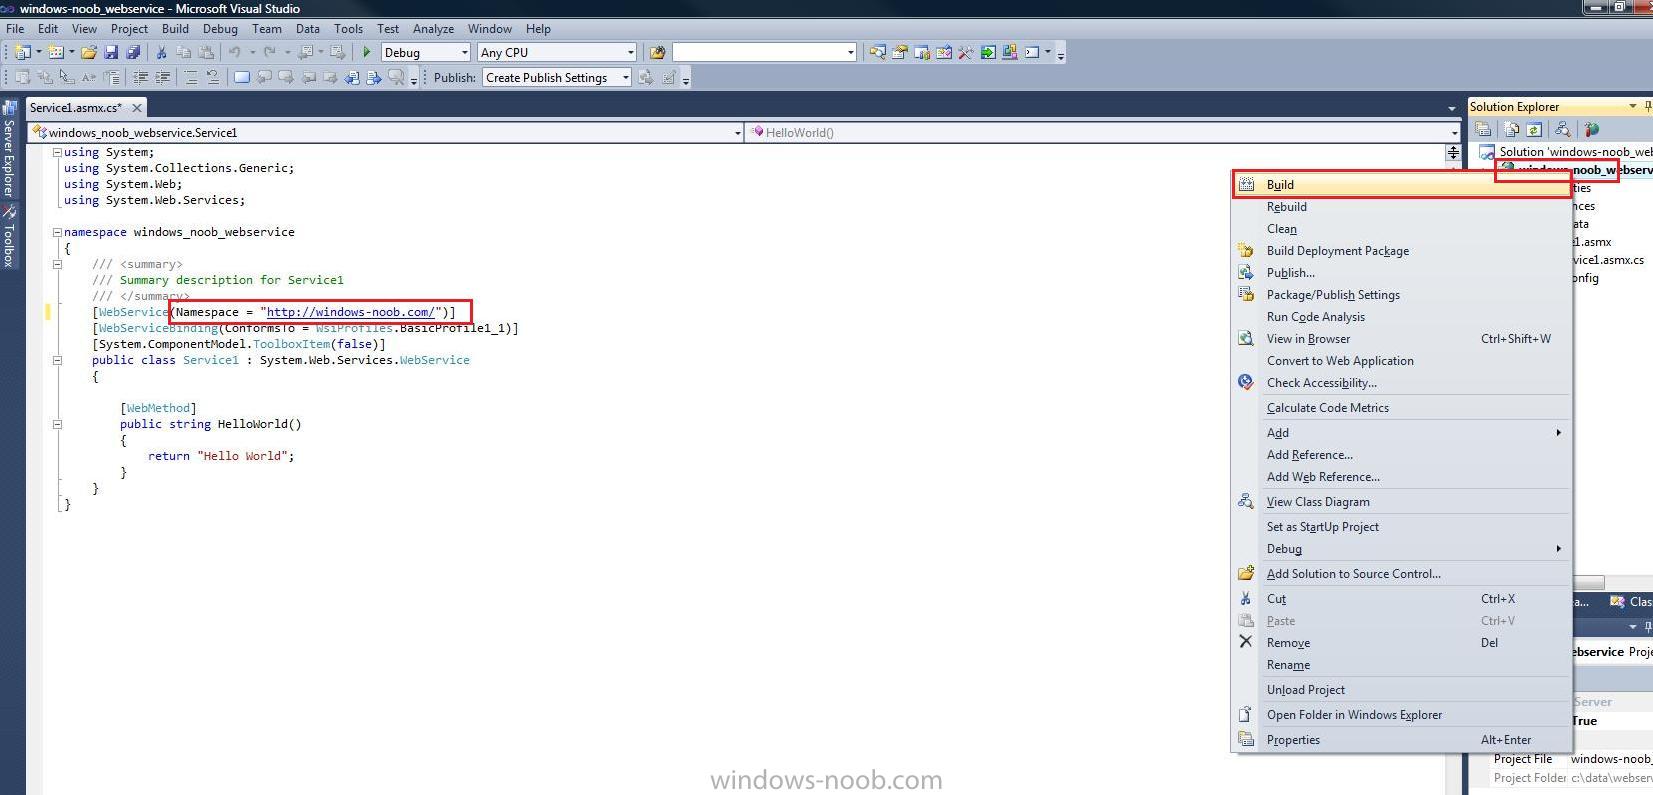Screen dimensions: 1653x795
Task: Save the current file with the floppy icon
Action: tap(111, 52)
